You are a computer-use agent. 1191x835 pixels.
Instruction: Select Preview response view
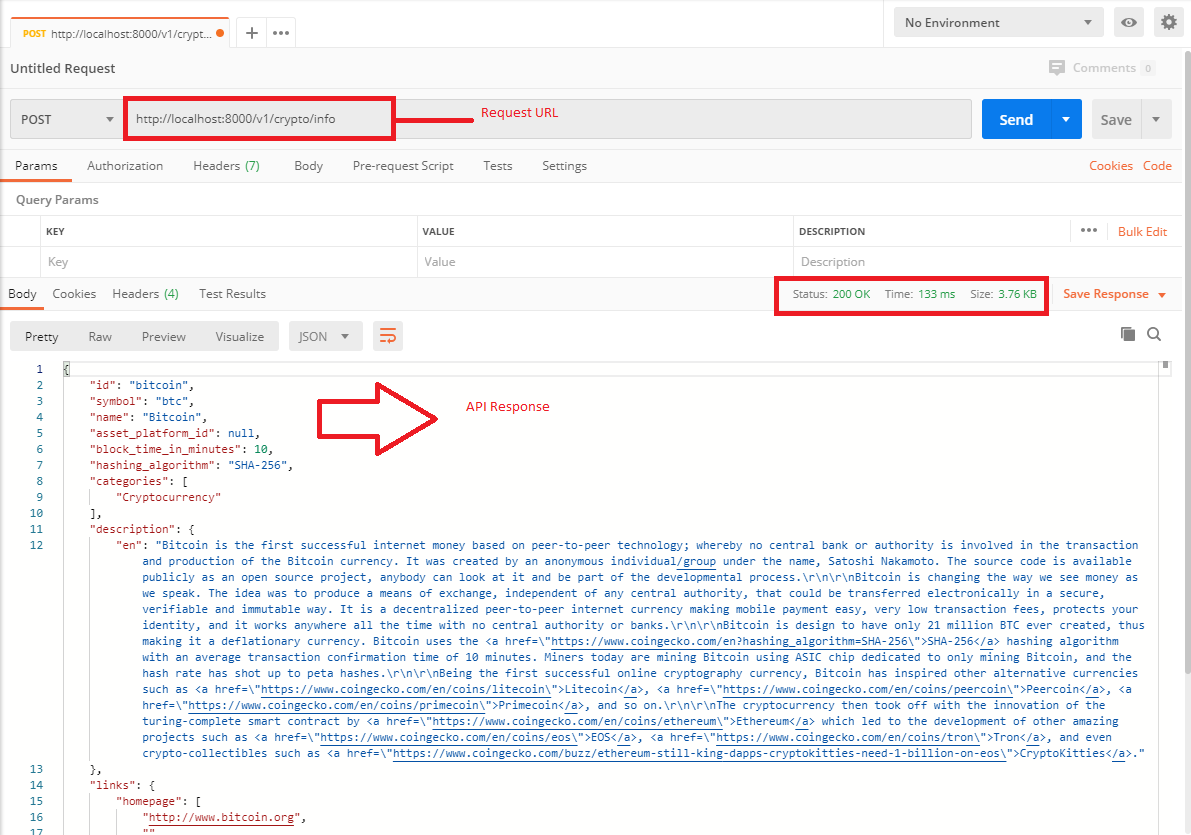(x=163, y=337)
